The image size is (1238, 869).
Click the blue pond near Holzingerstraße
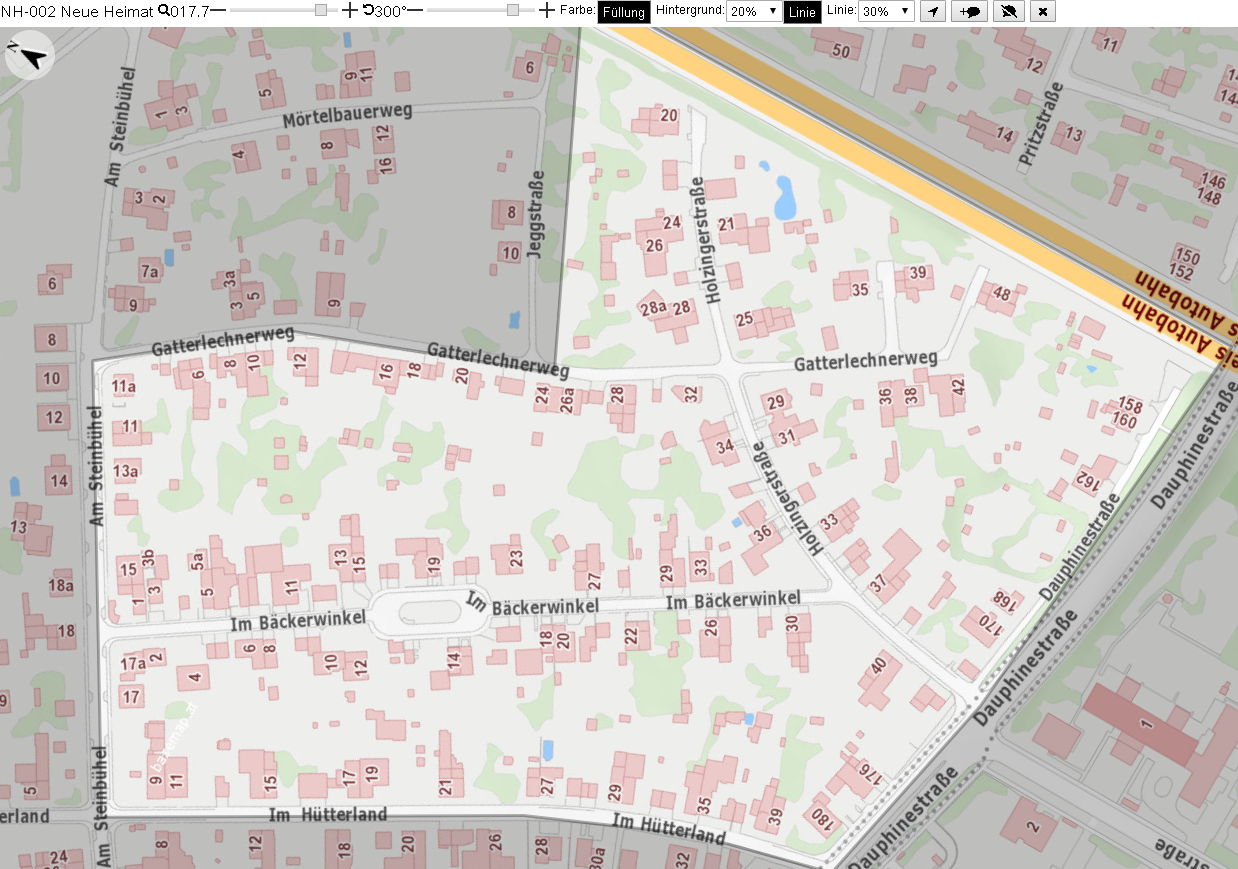click(x=785, y=198)
